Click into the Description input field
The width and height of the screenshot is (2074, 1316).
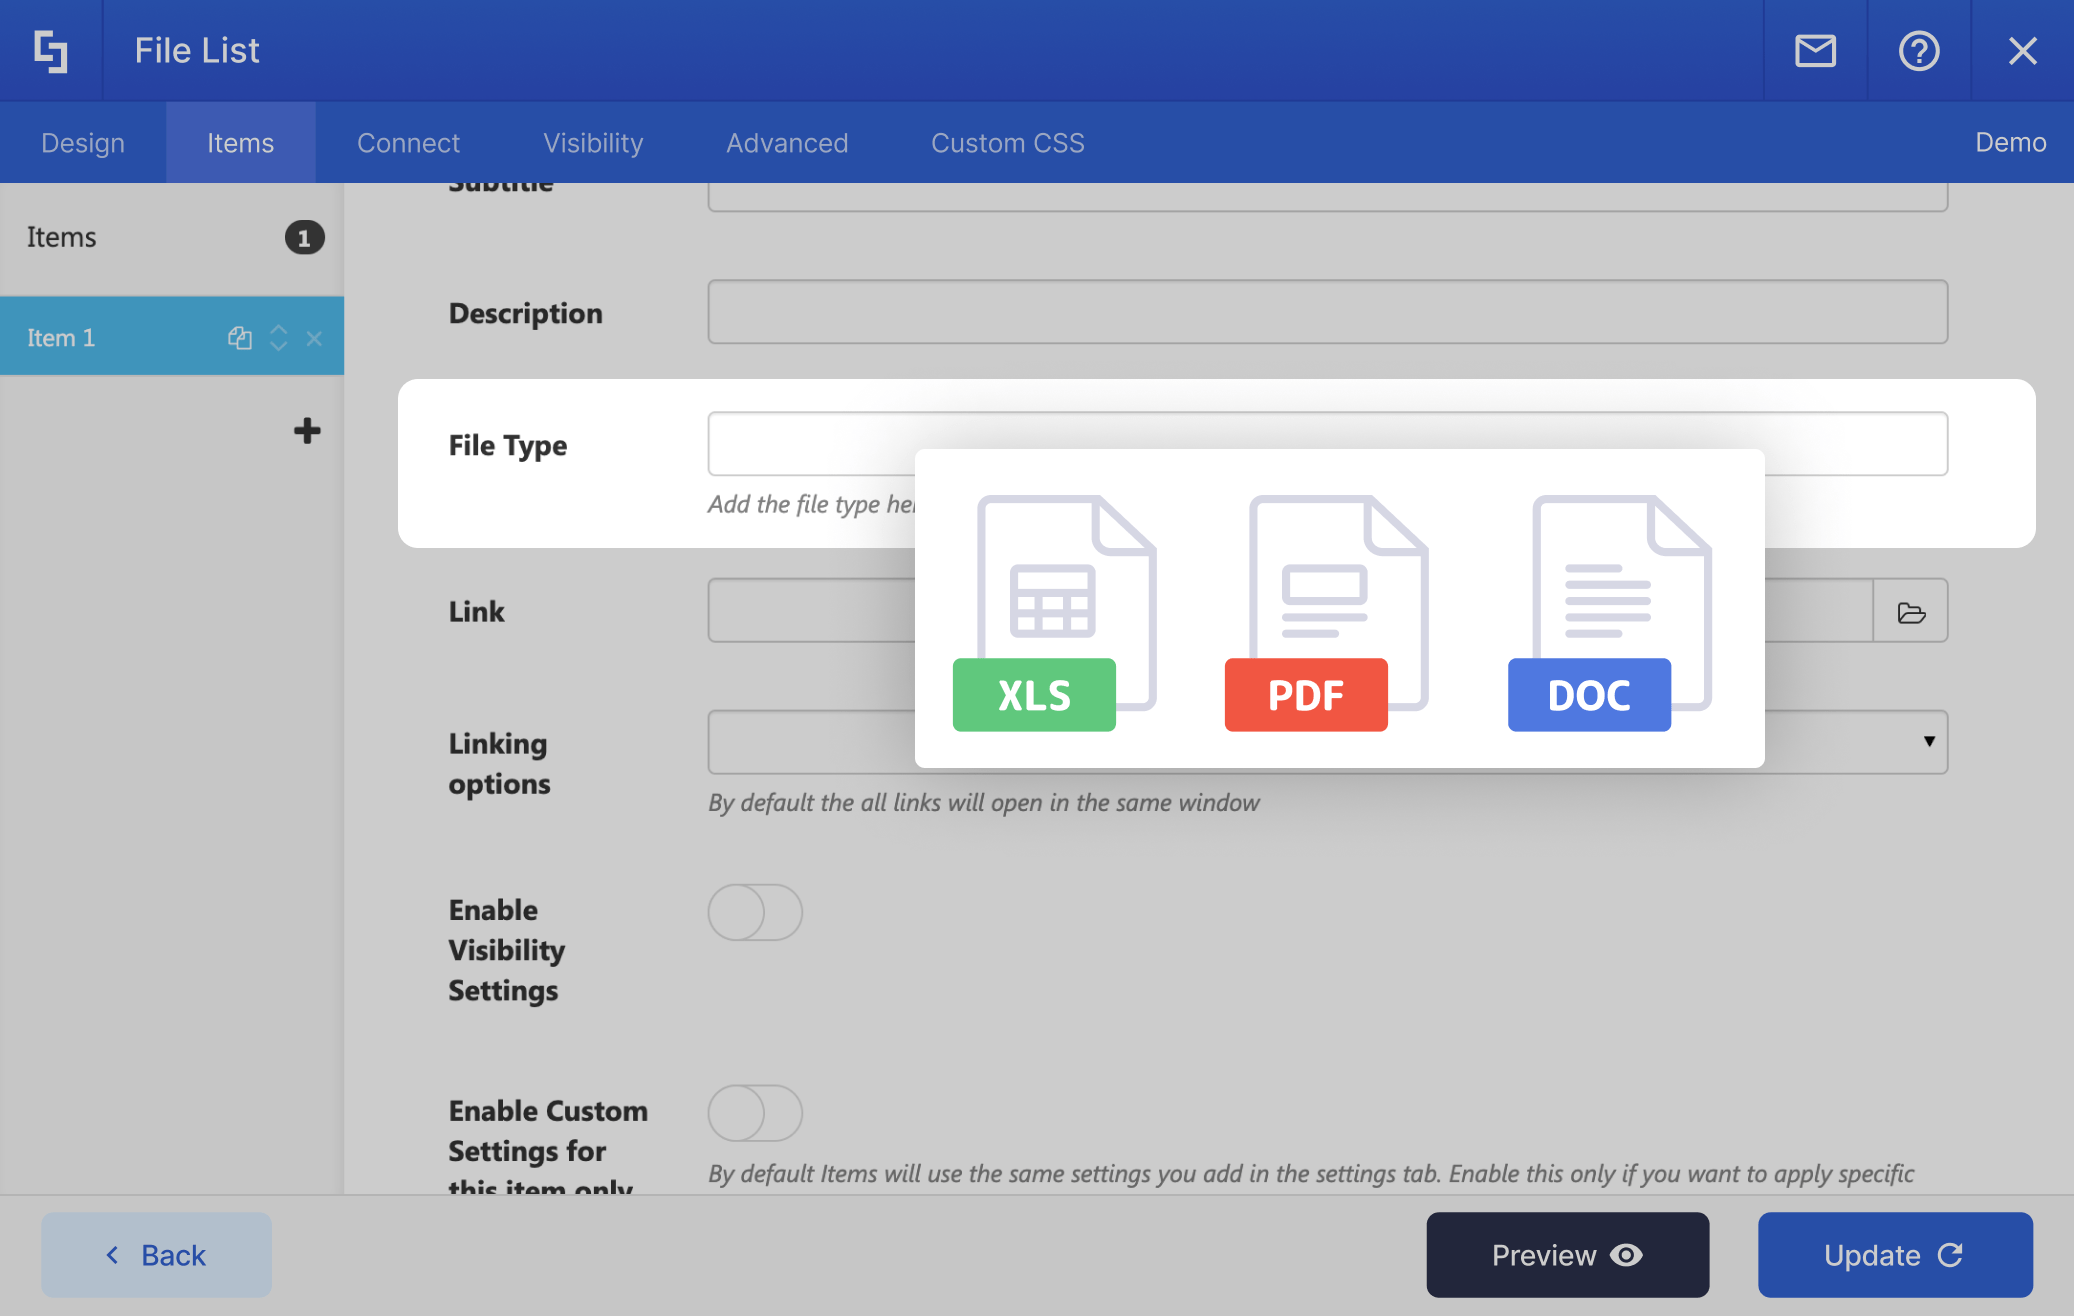(1327, 312)
